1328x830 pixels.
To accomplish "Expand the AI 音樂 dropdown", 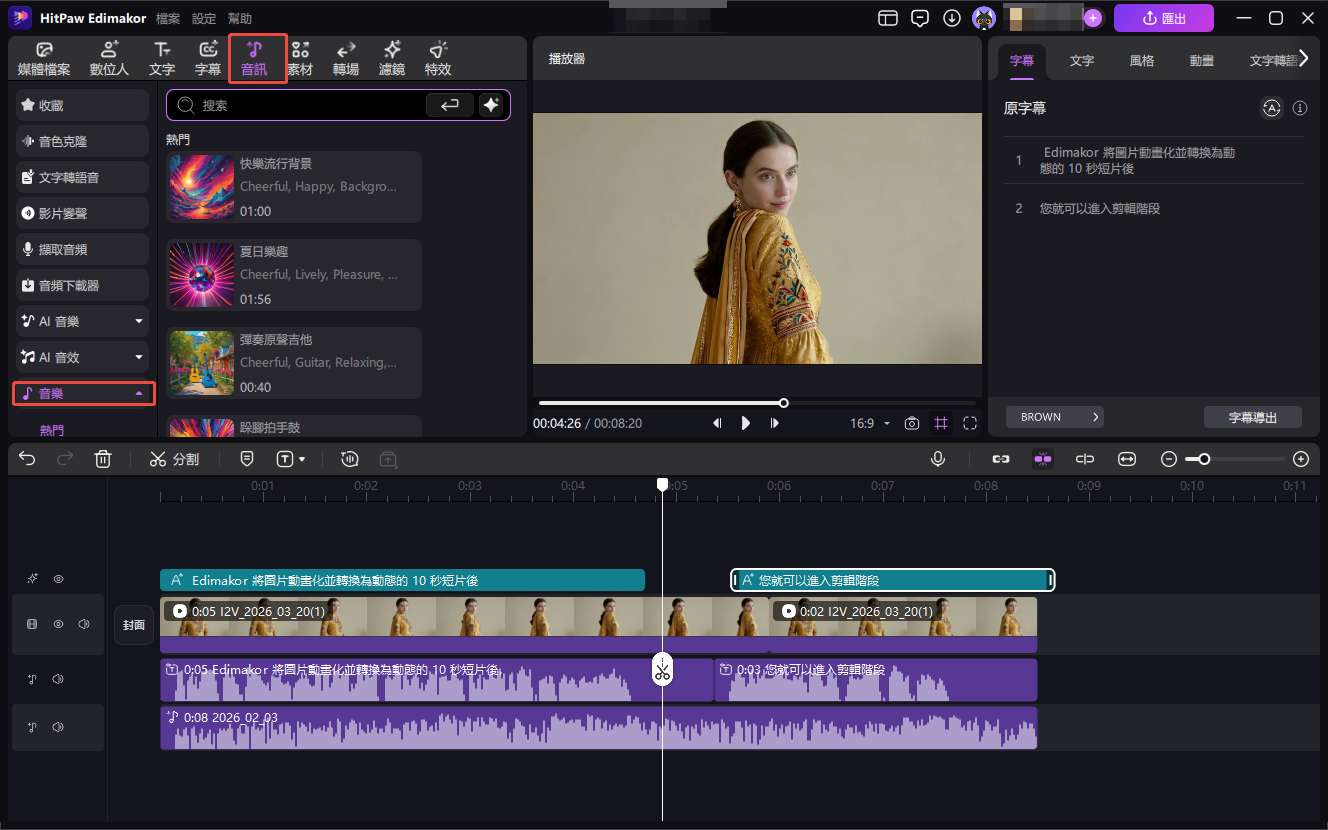I will click(x=138, y=321).
